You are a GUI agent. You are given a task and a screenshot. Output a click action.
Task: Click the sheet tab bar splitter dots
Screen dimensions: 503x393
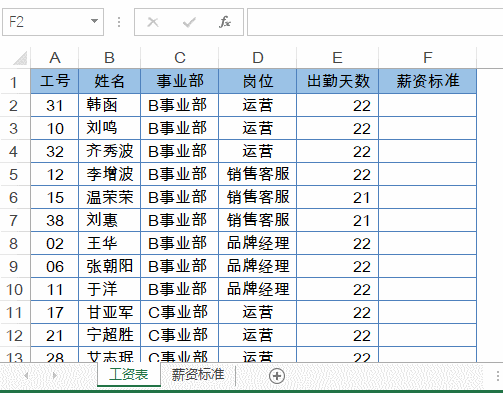coord(498,376)
